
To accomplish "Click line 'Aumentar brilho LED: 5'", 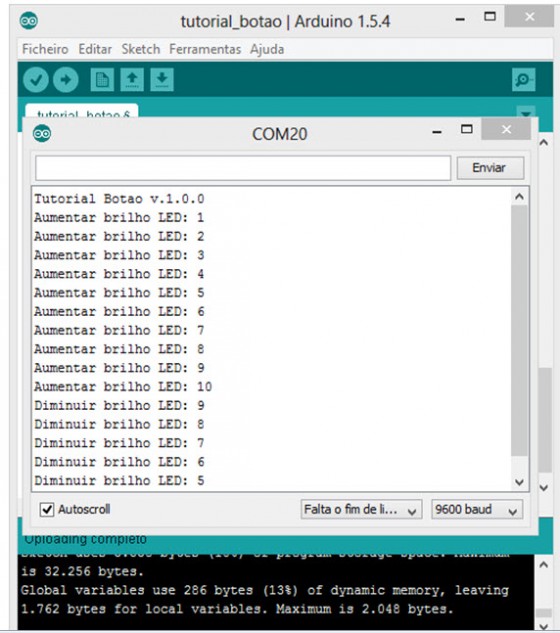I will point(119,293).
